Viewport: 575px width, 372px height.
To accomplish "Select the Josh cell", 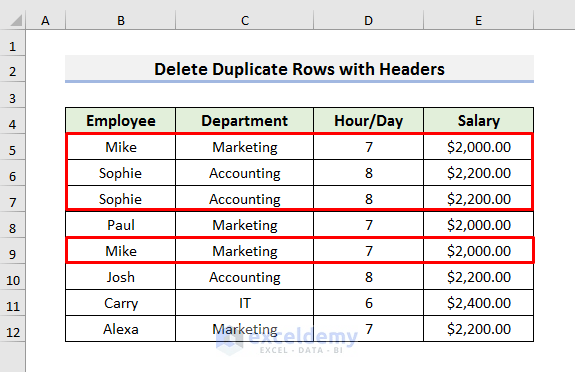I will [121, 277].
